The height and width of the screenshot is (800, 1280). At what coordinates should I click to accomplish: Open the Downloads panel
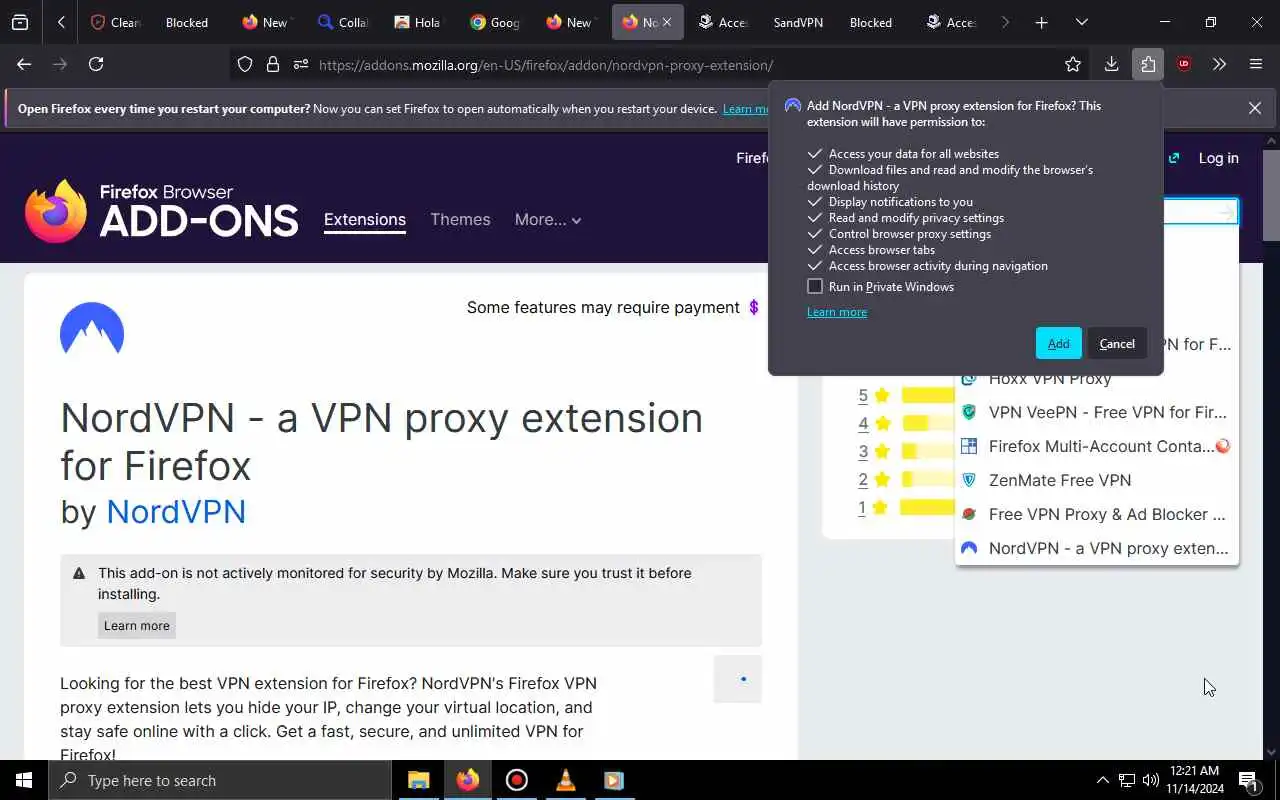click(x=1111, y=64)
